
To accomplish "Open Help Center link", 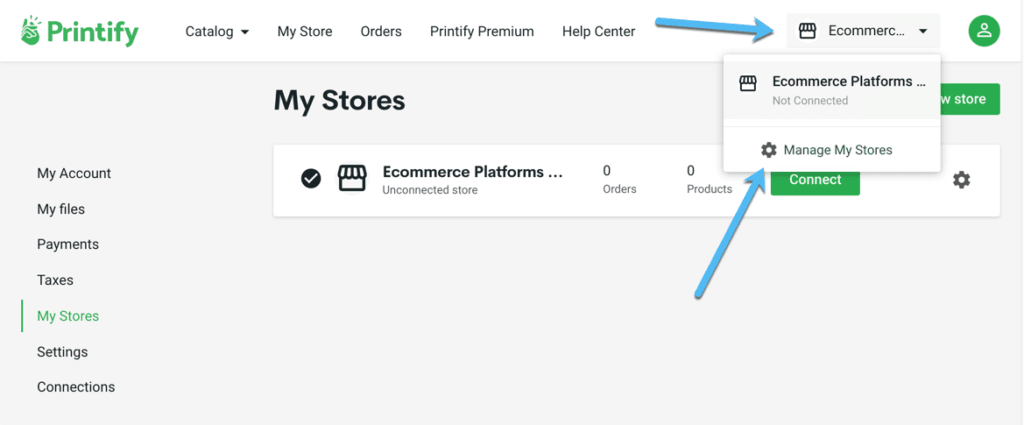I will pyautogui.click(x=598, y=31).
